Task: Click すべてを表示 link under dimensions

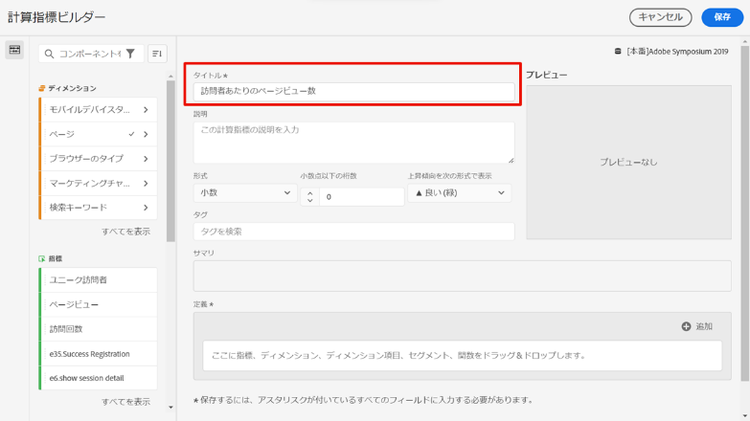Action: pos(126,231)
